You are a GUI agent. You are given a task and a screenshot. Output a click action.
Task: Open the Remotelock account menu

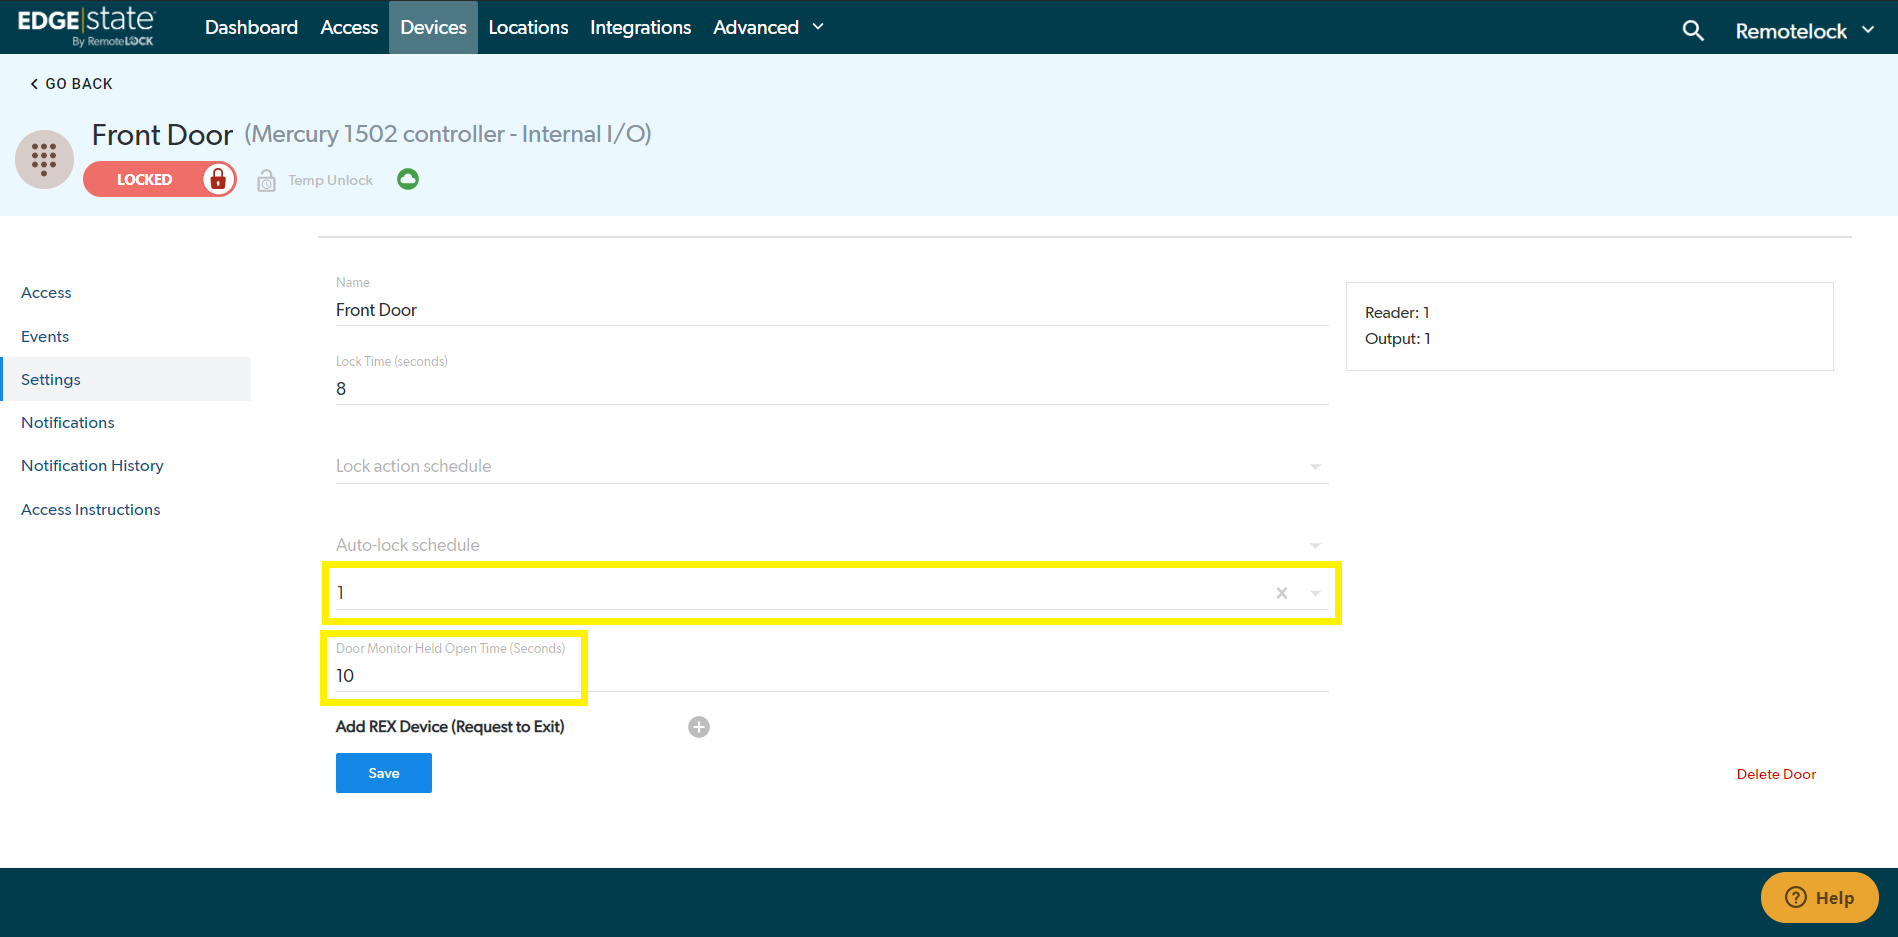1804,31
